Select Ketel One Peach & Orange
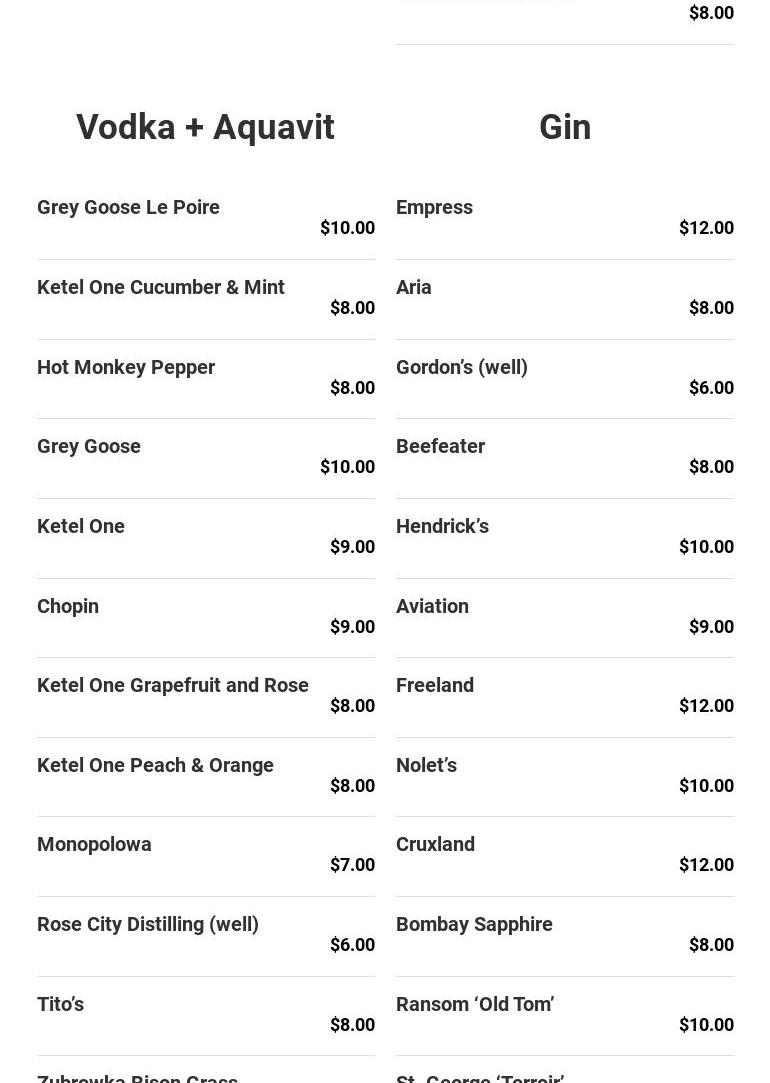The width and height of the screenshot is (770, 1083). coord(155,765)
